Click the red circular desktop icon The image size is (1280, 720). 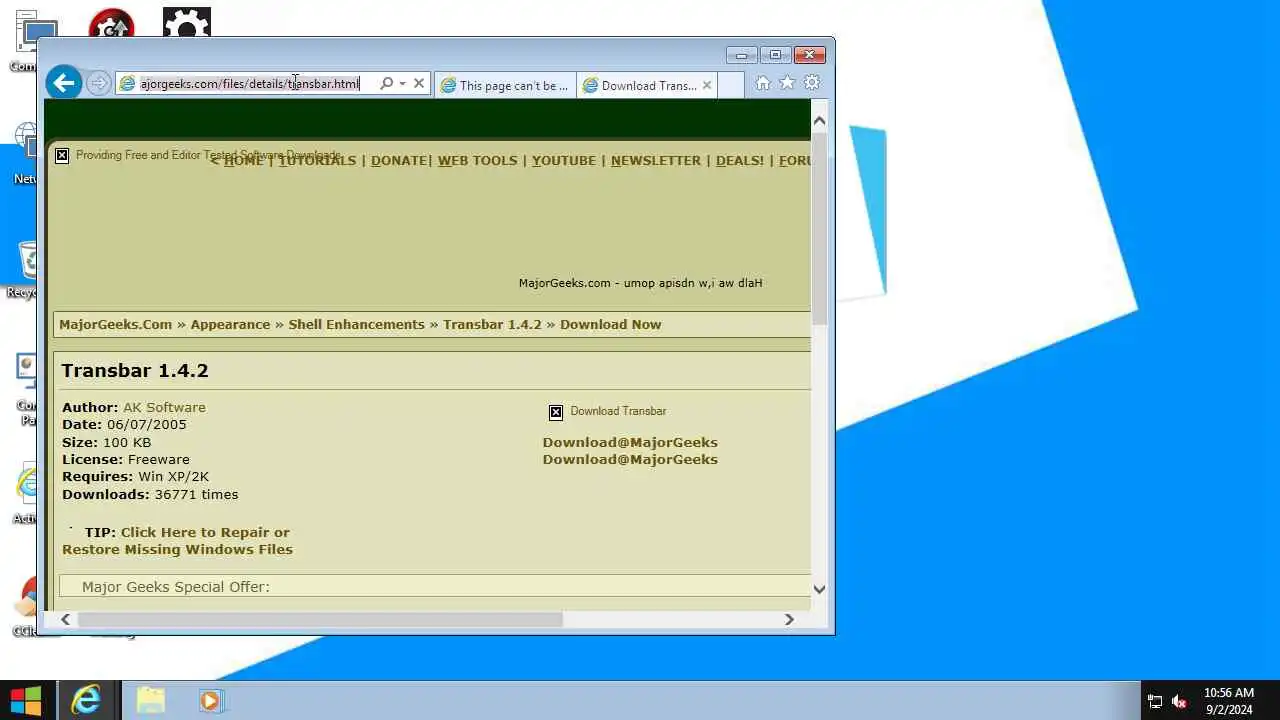click(111, 24)
